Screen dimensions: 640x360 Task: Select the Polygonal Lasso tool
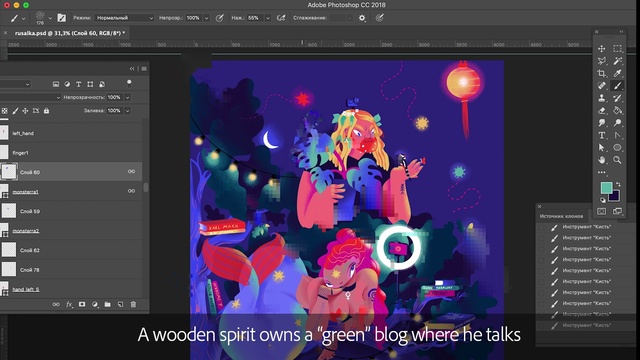(x=602, y=61)
